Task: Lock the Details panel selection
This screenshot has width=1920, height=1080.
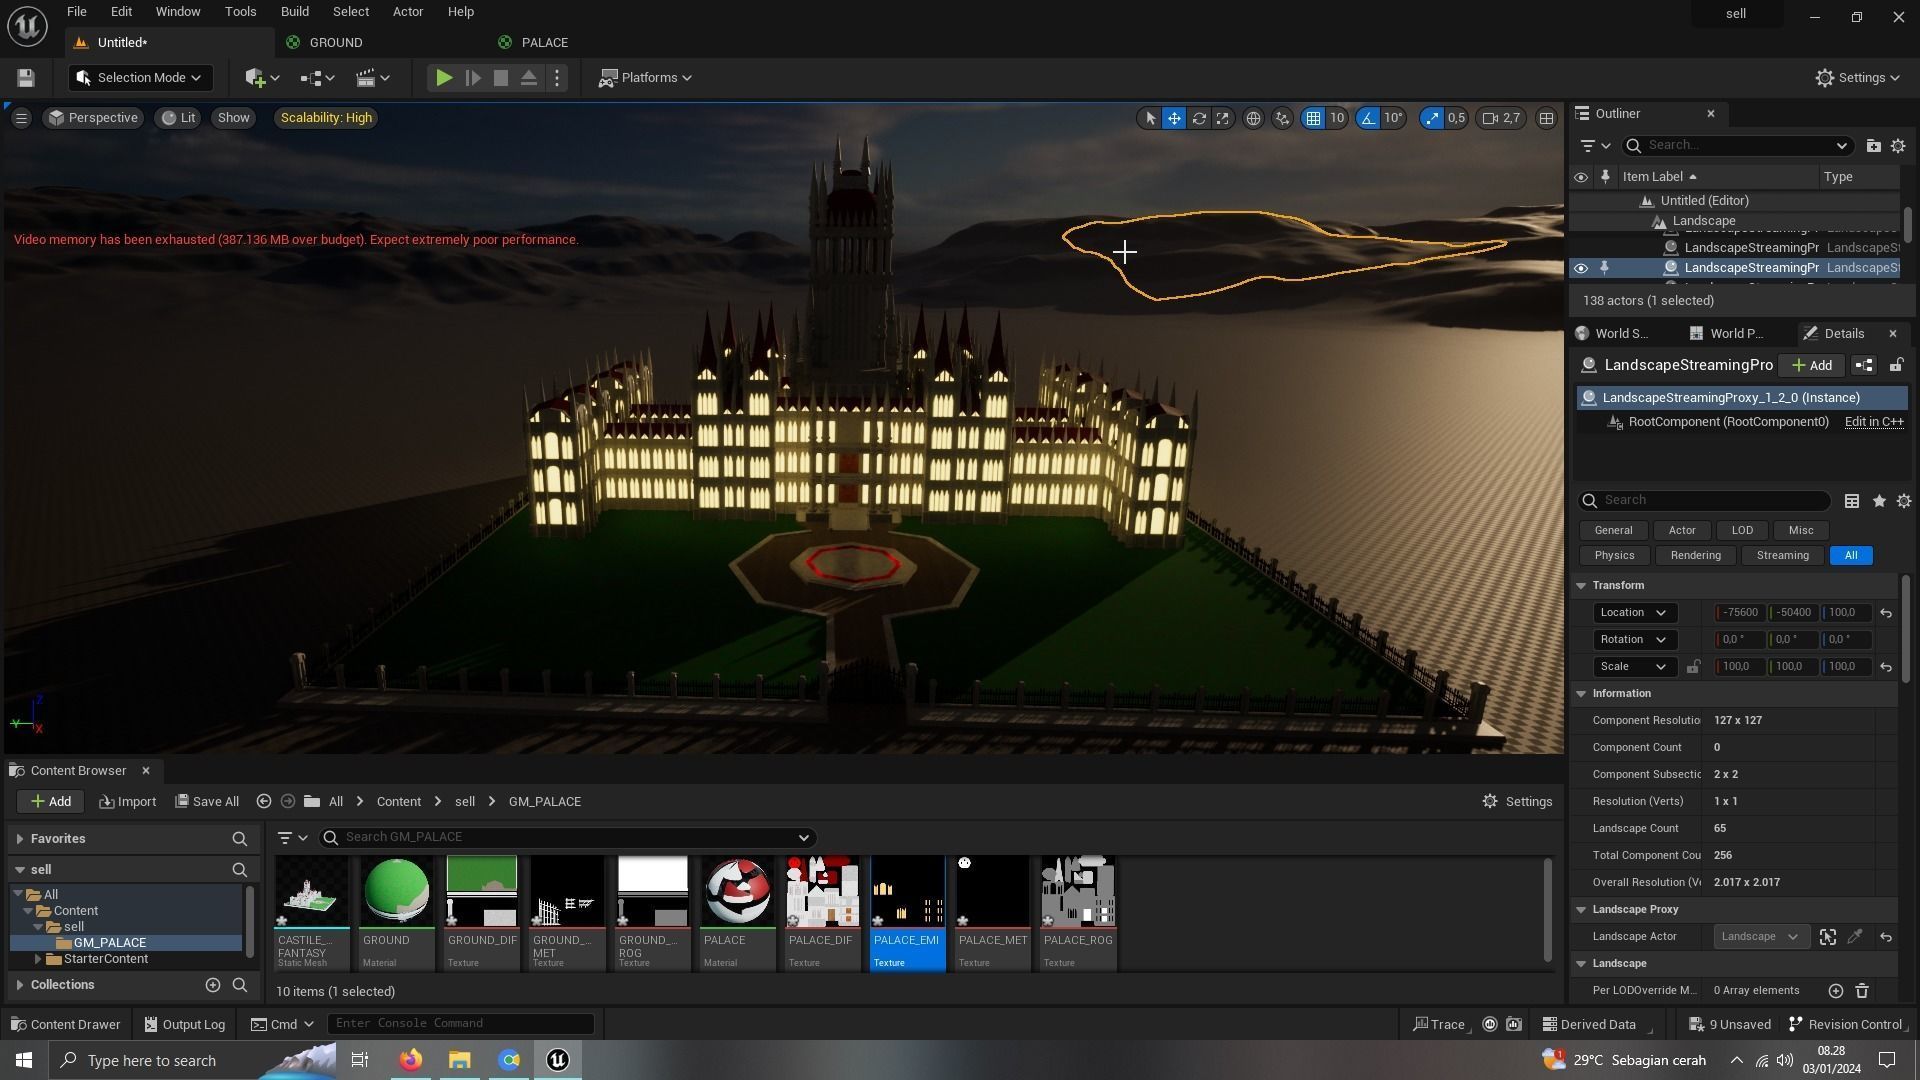Action: [1895, 366]
